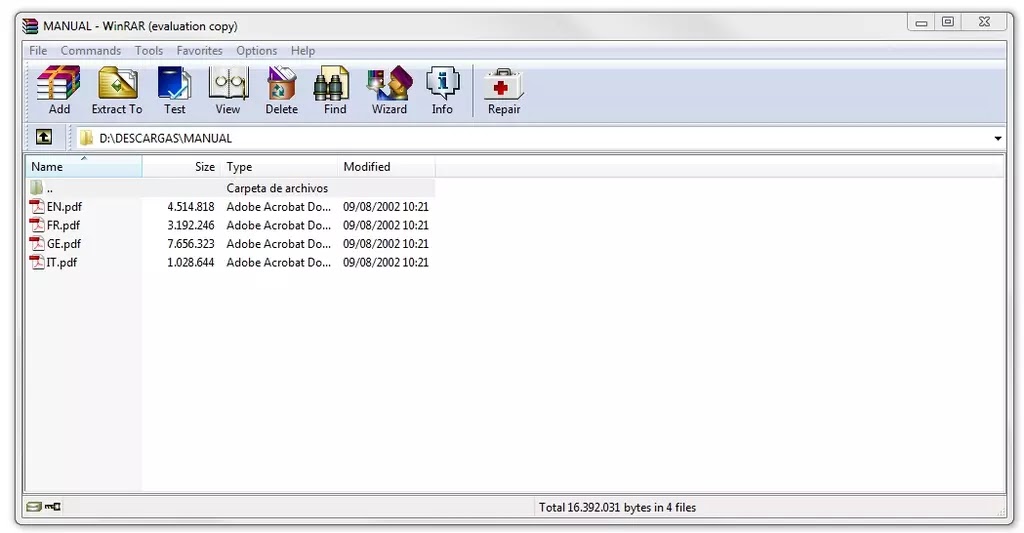Click the IT.pdf file icon

point(37,262)
